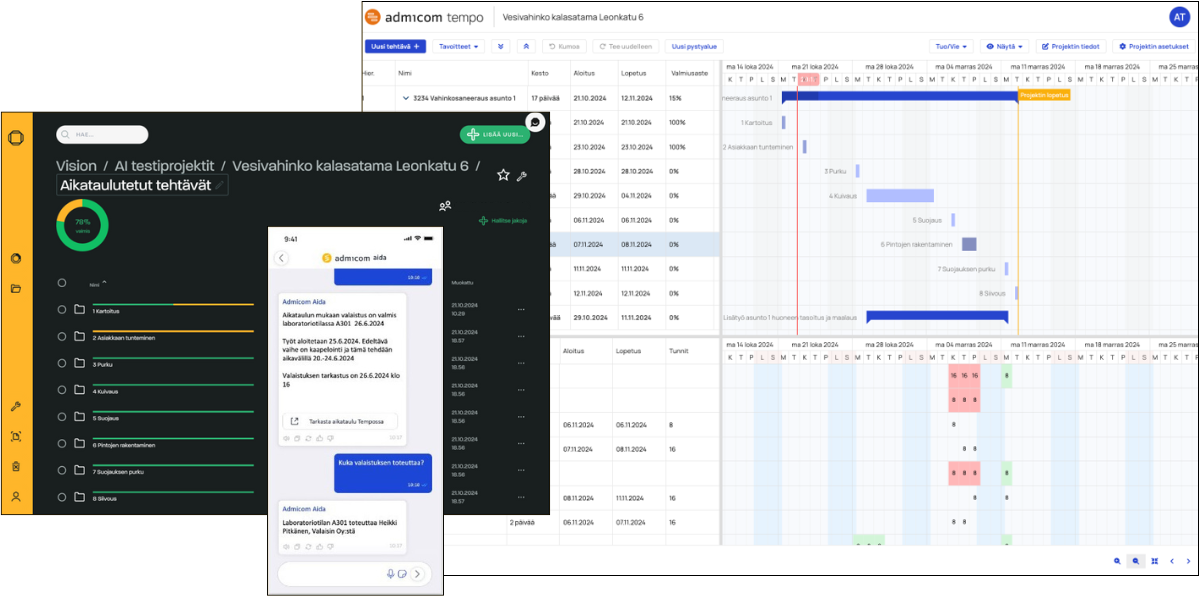Collapse the 3234 Vahinkosaneeraus asunto 1 row
The width and height of the screenshot is (1200, 597).
pyautogui.click(x=405, y=98)
